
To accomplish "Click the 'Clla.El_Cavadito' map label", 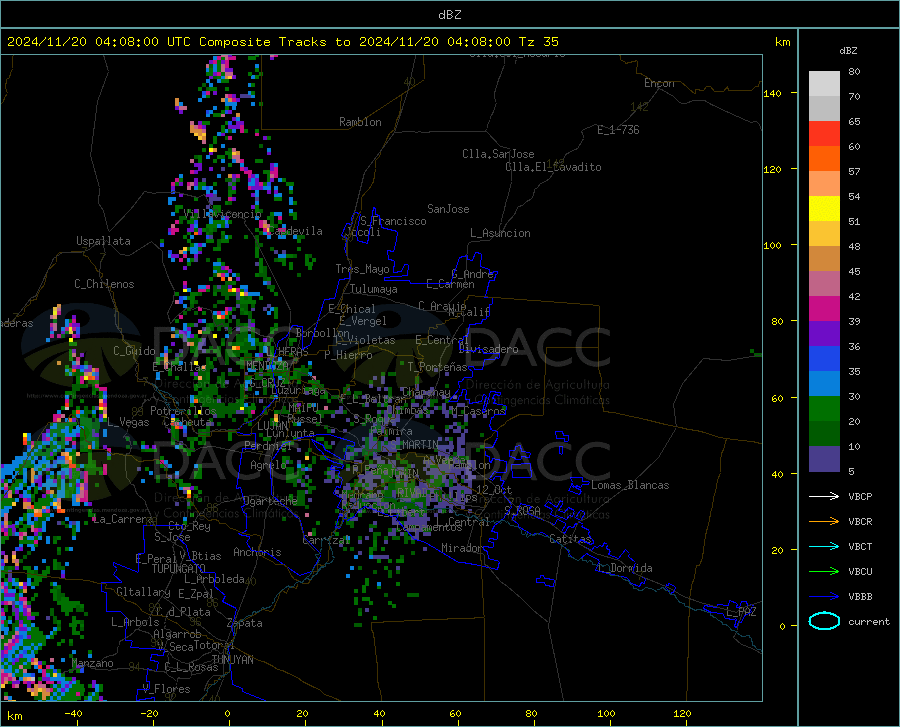I will point(553,167).
